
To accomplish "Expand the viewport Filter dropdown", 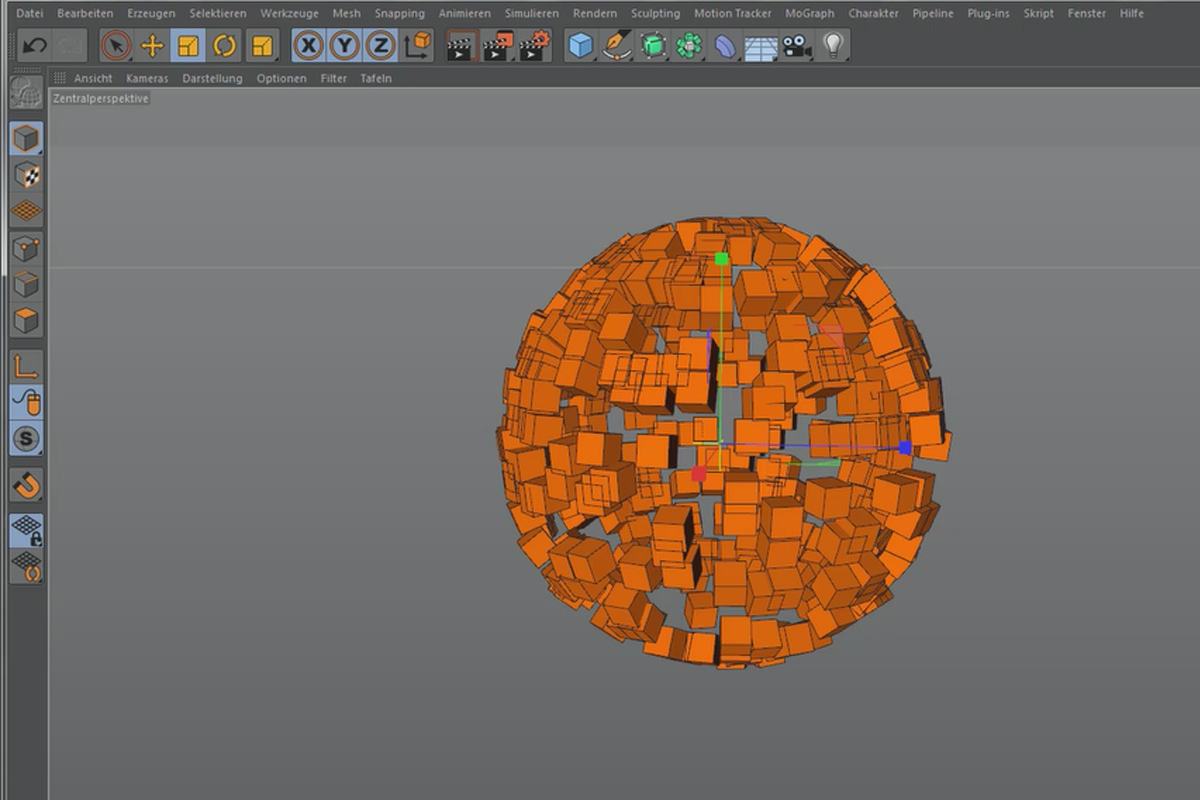I will pos(334,78).
